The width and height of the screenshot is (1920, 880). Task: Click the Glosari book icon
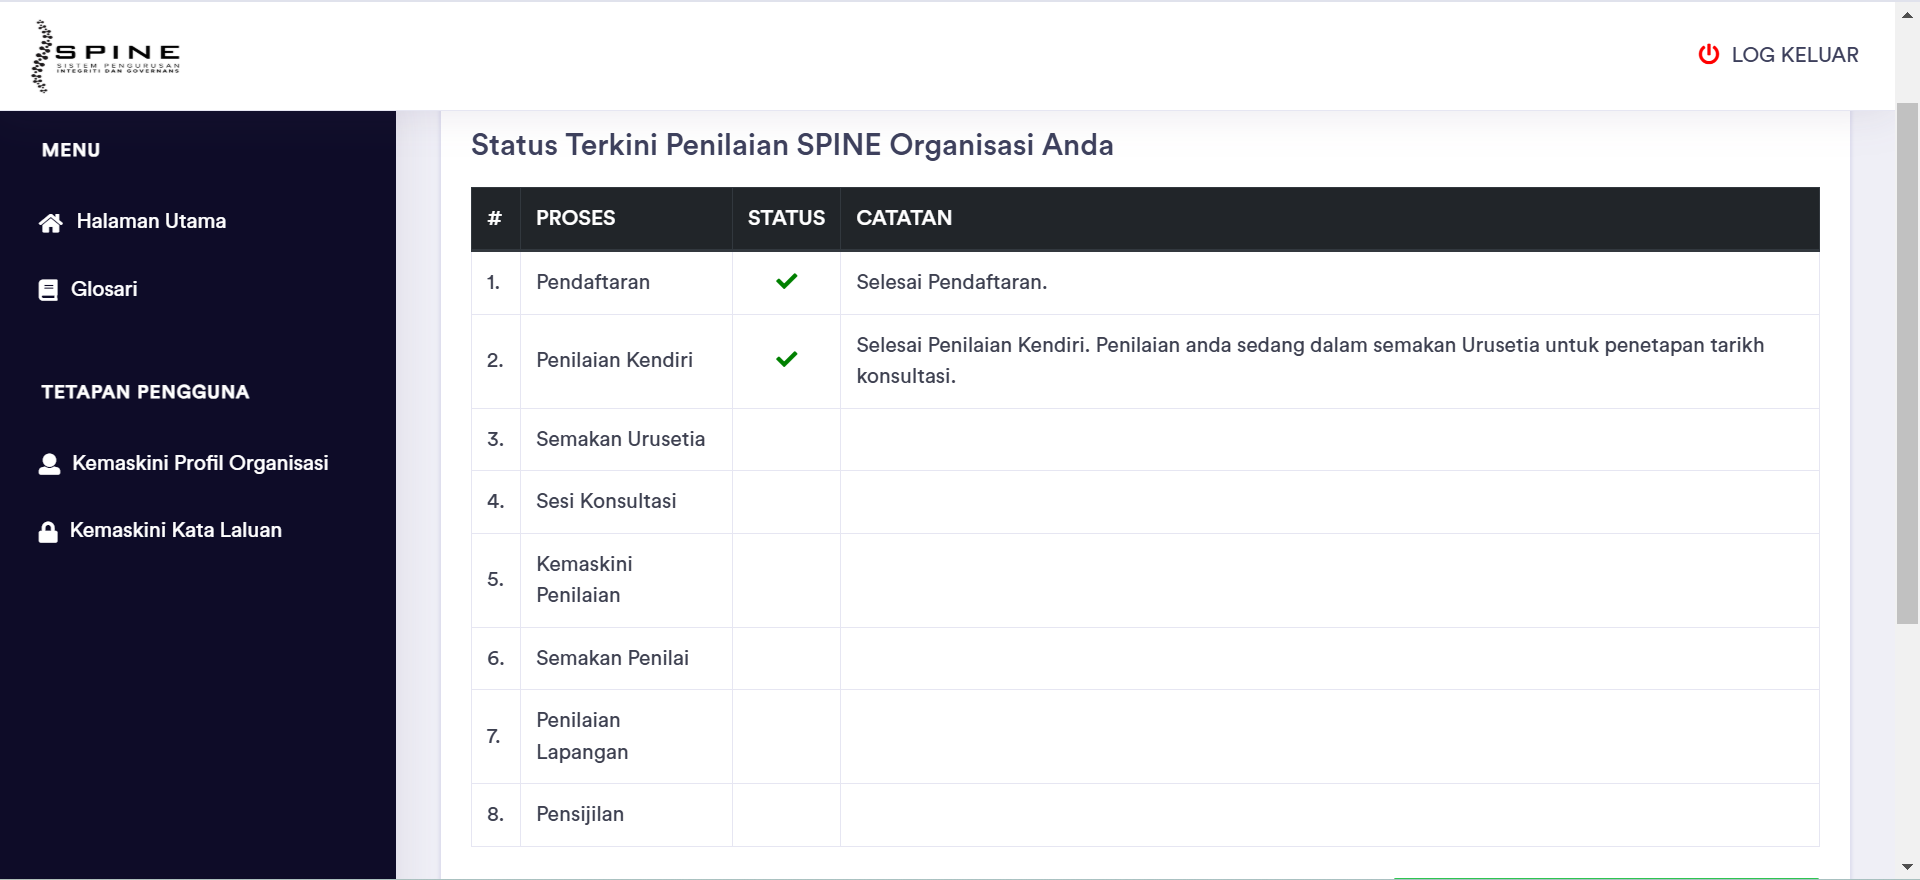(48, 290)
